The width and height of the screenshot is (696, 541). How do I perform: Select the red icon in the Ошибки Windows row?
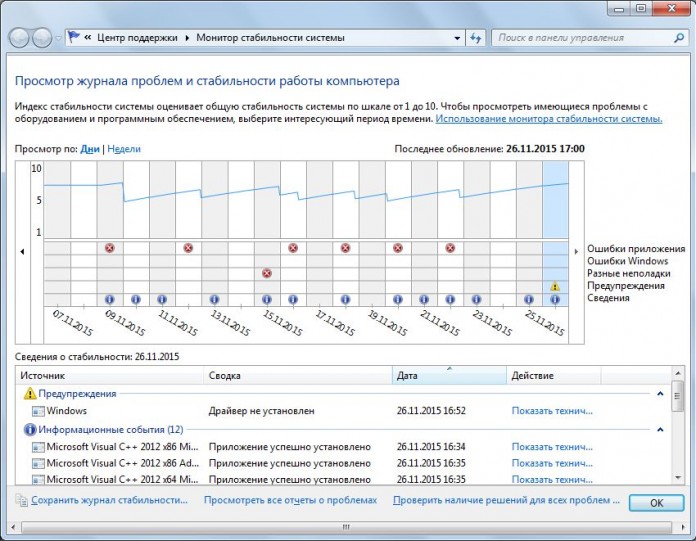click(x=267, y=273)
